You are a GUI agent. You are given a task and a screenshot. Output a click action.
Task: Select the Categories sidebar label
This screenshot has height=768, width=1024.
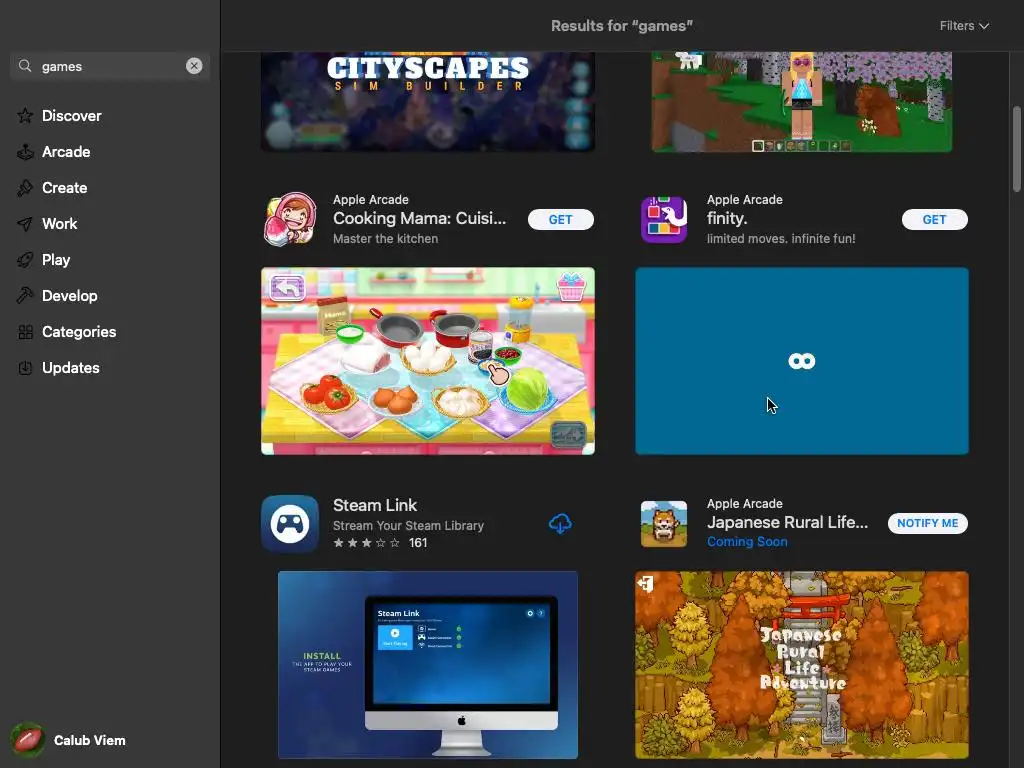click(x=79, y=332)
